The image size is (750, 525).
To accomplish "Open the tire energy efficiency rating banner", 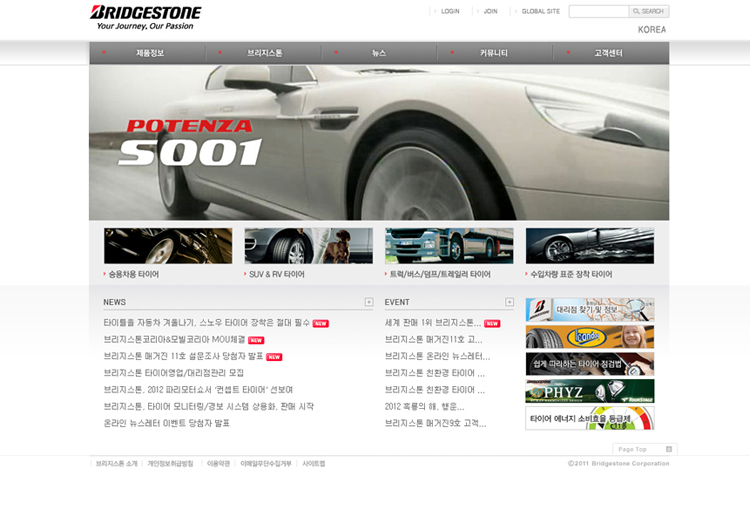I will coord(590,418).
